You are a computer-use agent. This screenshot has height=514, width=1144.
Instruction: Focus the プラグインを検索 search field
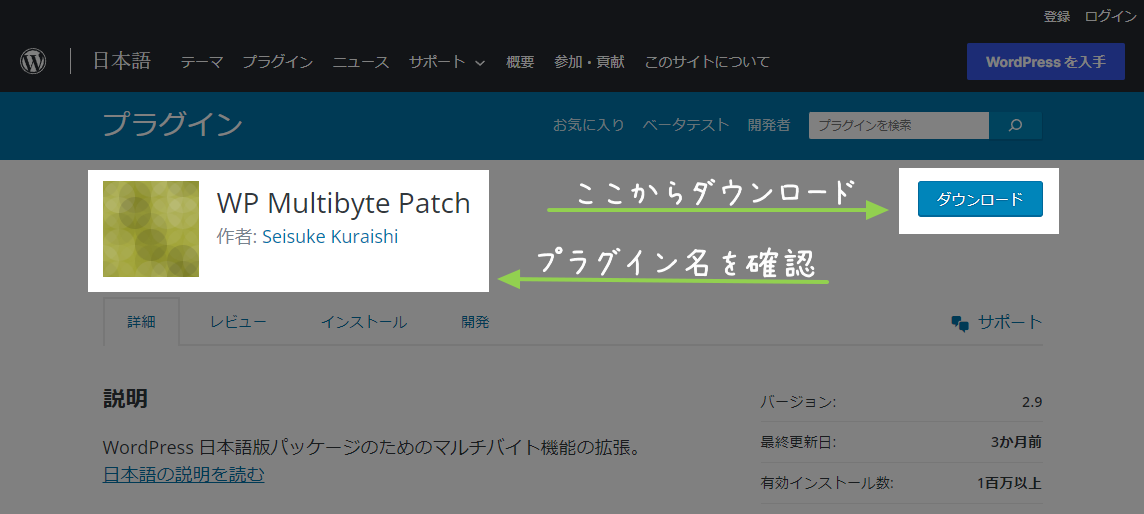pyautogui.click(x=899, y=125)
